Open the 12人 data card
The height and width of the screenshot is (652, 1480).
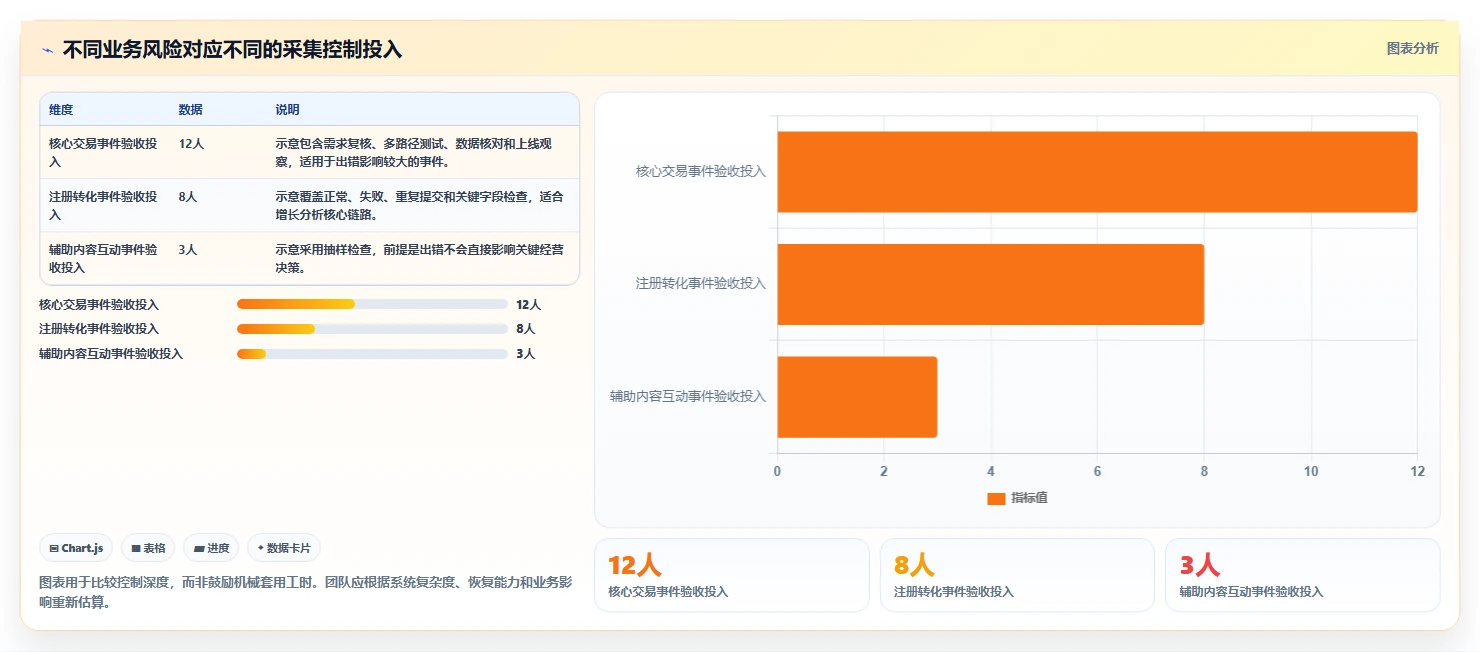(x=732, y=575)
